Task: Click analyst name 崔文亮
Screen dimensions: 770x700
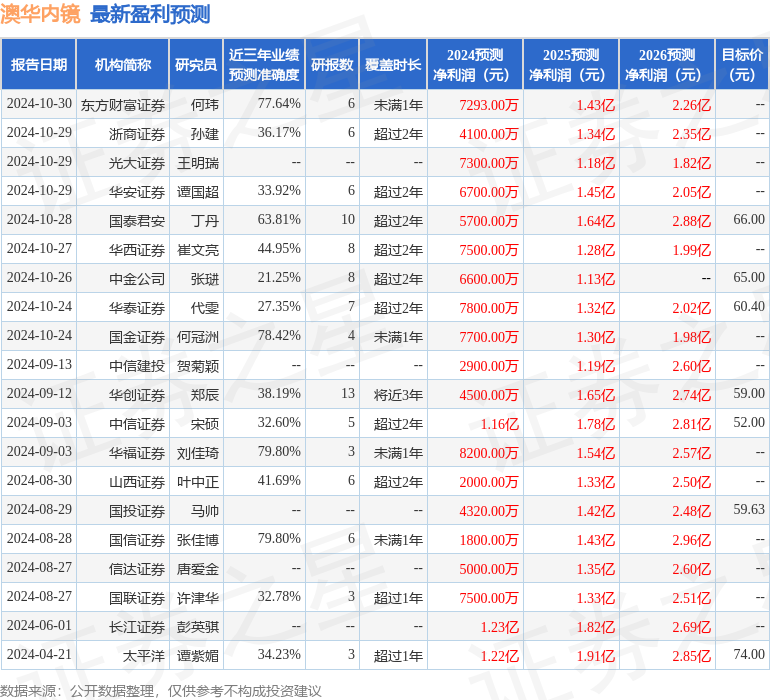Action: pos(198,250)
